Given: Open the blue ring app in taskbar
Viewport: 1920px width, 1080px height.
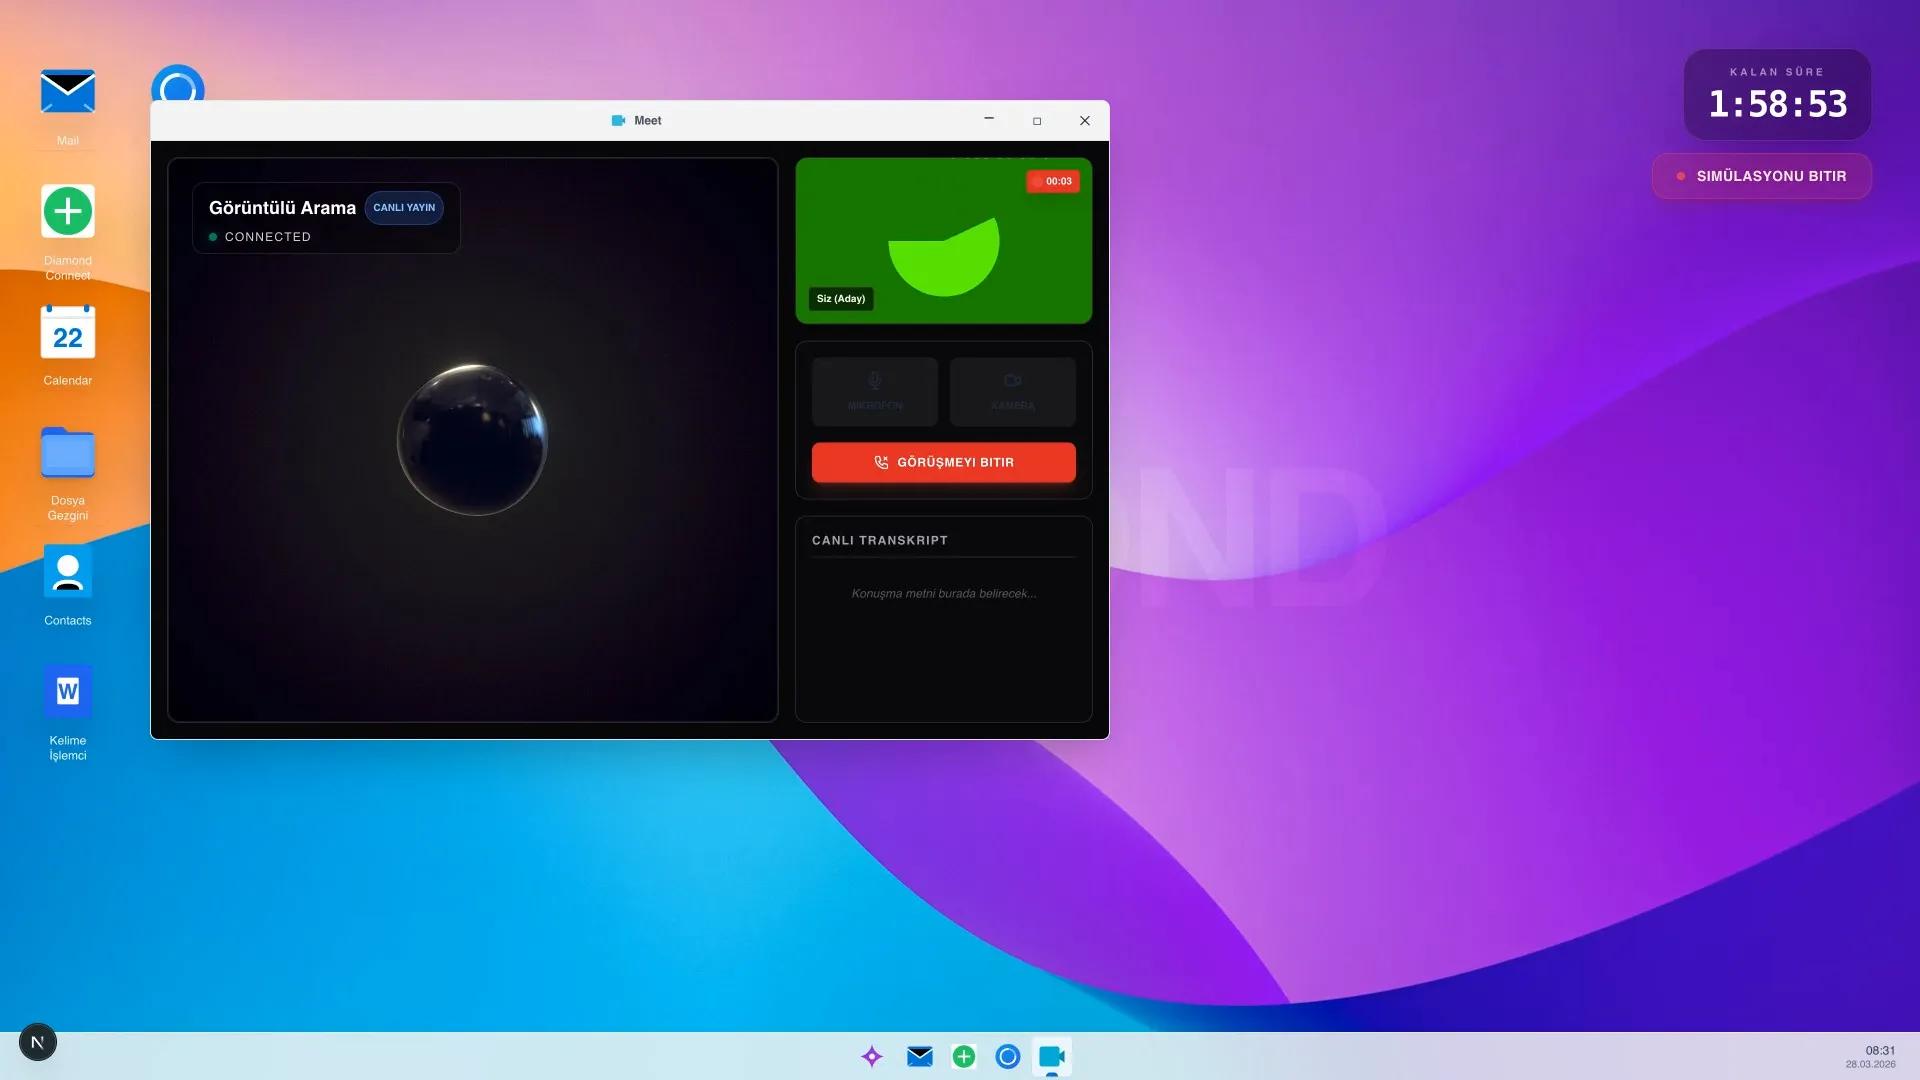Looking at the screenshot, I should pos(1008,1056).
